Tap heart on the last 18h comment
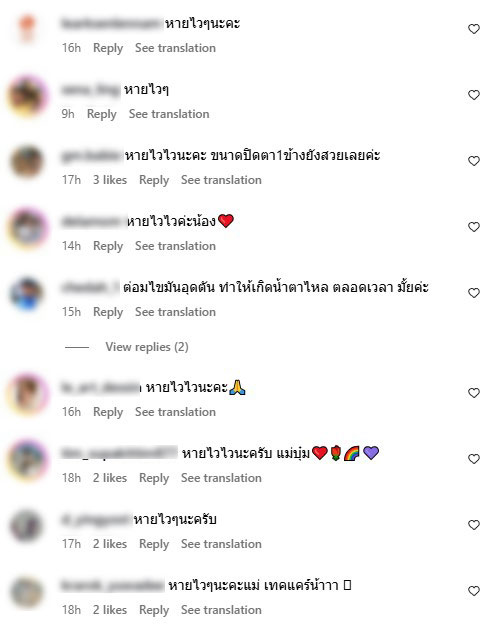This screenshot has width=486, height=627. point(474,591)
